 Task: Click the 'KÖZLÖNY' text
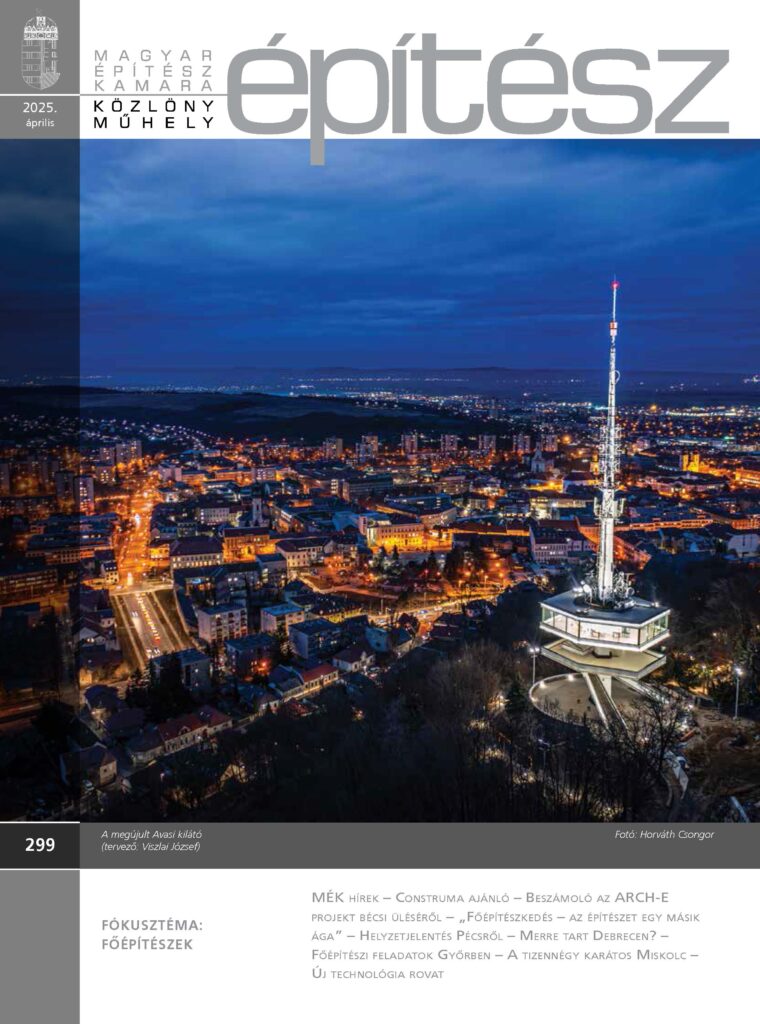pos(154,104)
